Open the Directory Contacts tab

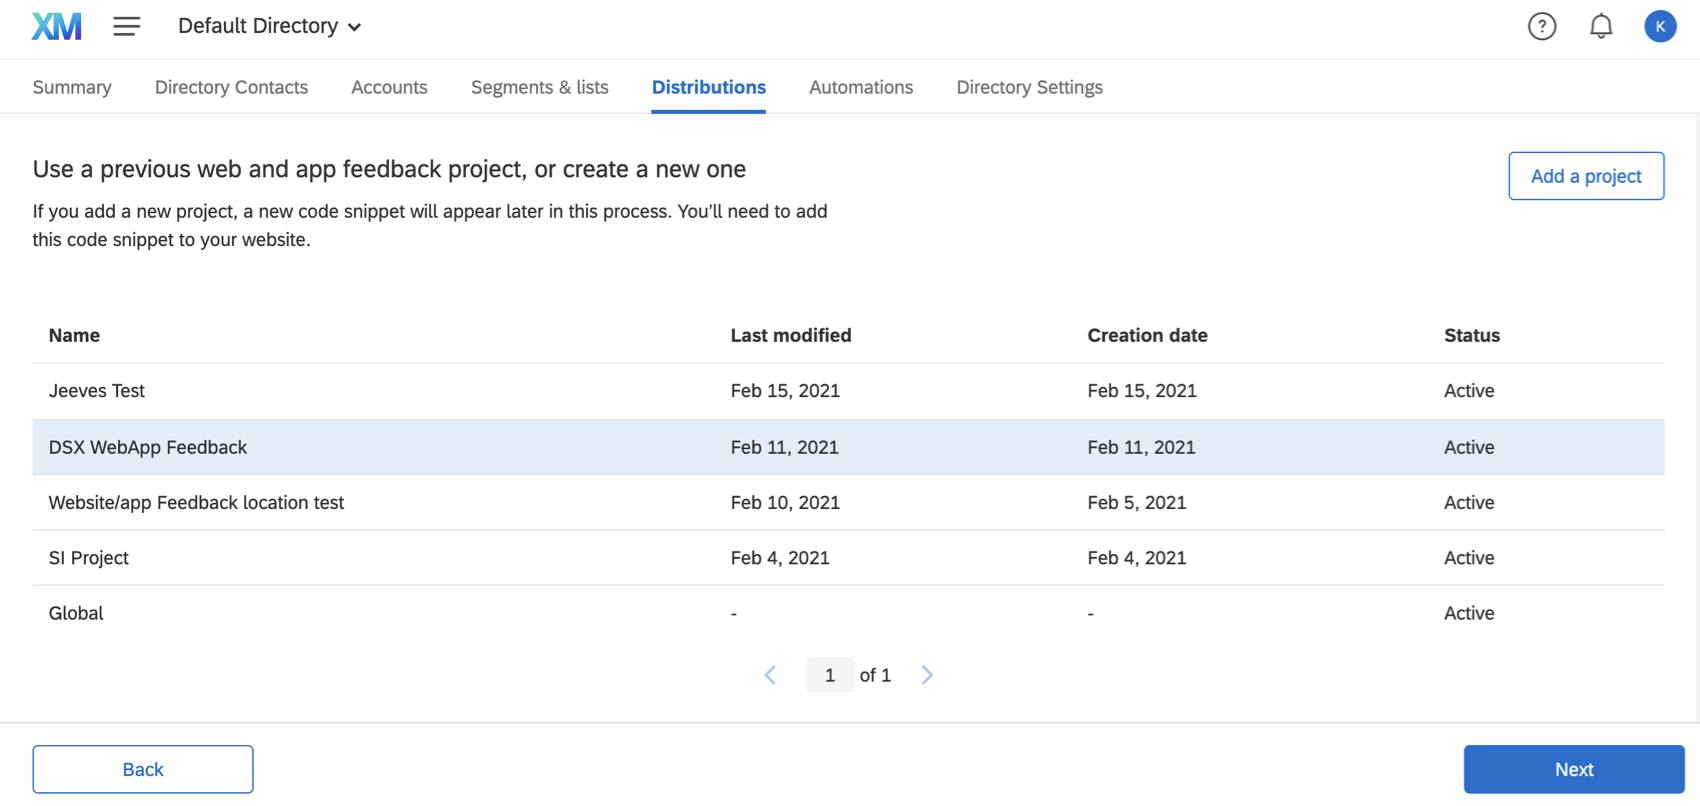[231, 87]
